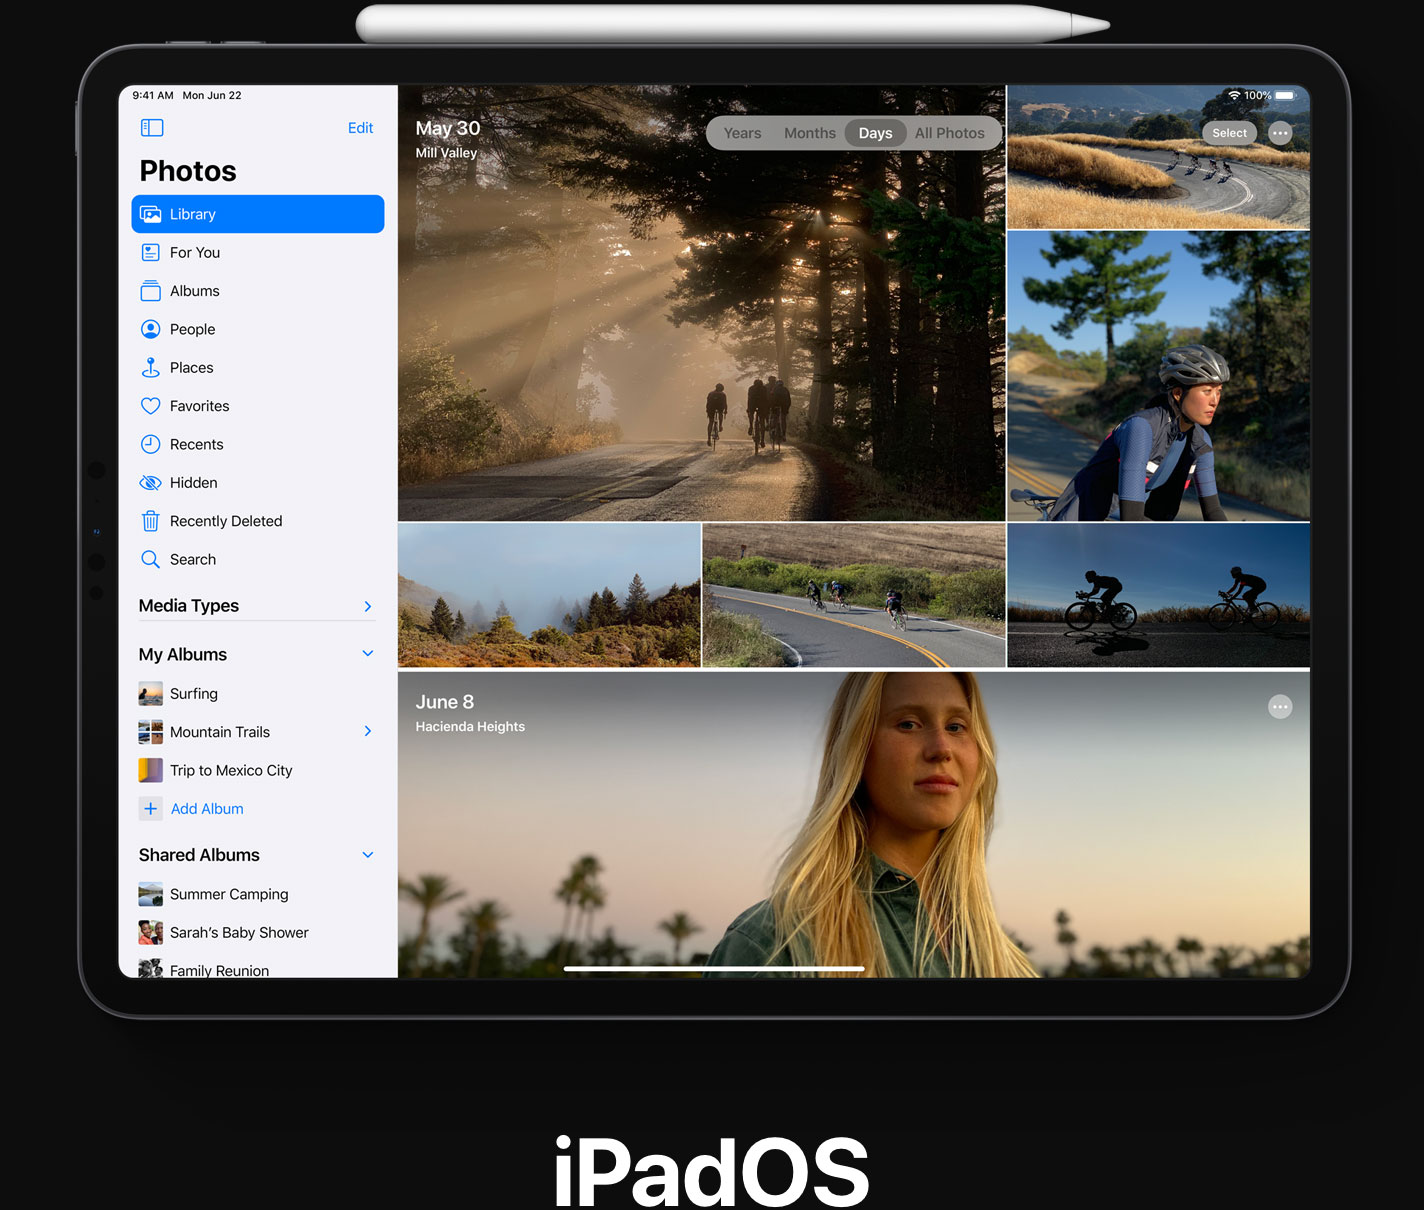Open the cyclists on yellow-lined road photo
1424x1210 pixels.
(x=854, y=595)
